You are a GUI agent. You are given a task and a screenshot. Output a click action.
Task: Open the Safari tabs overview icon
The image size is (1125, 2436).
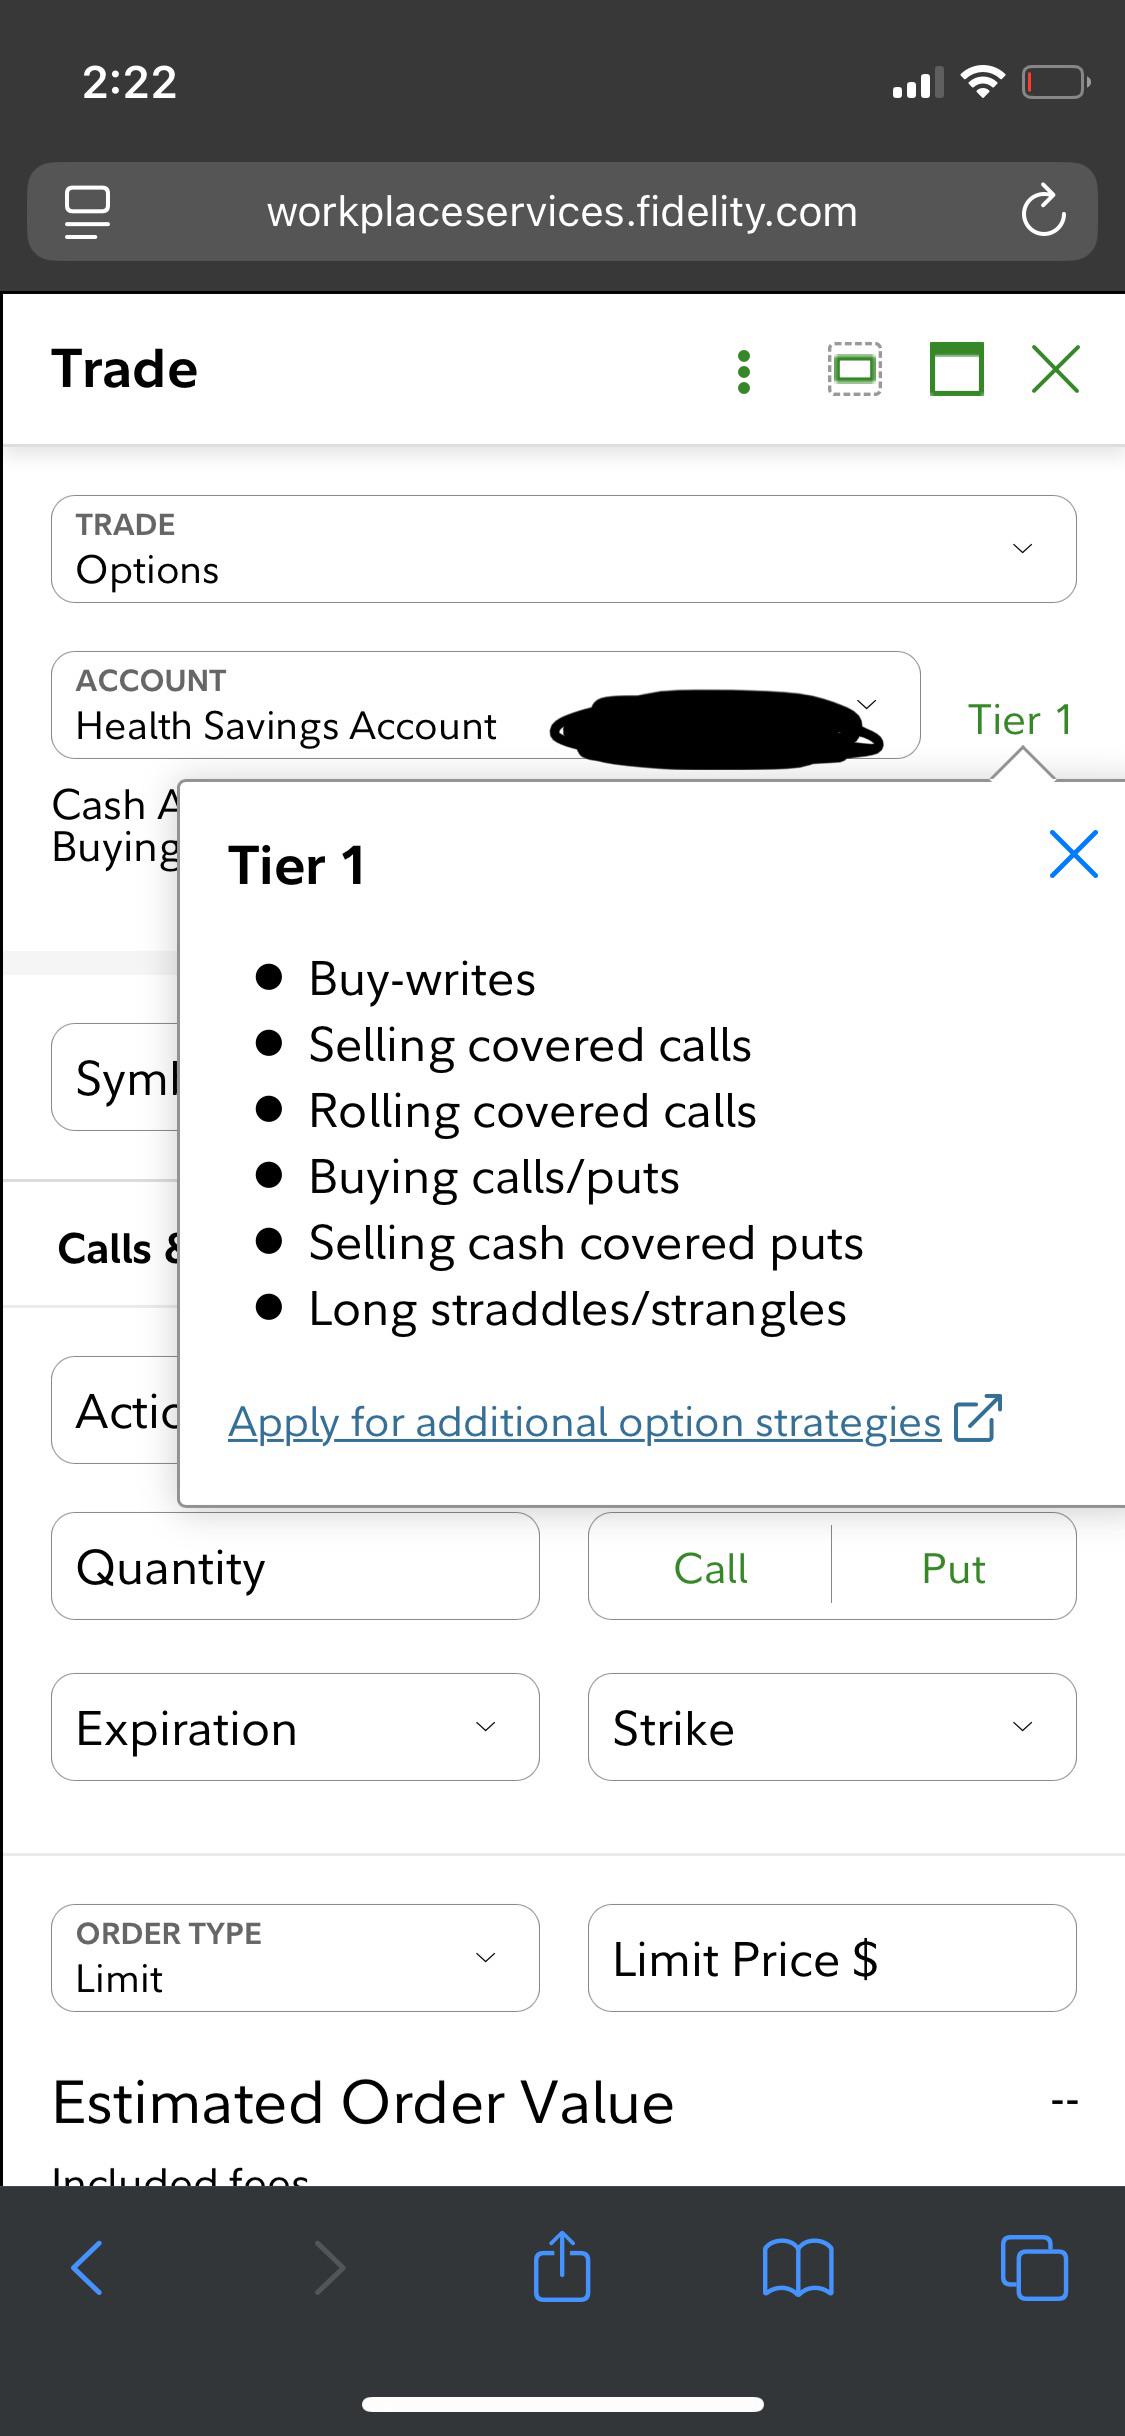pos(1034,2267)
